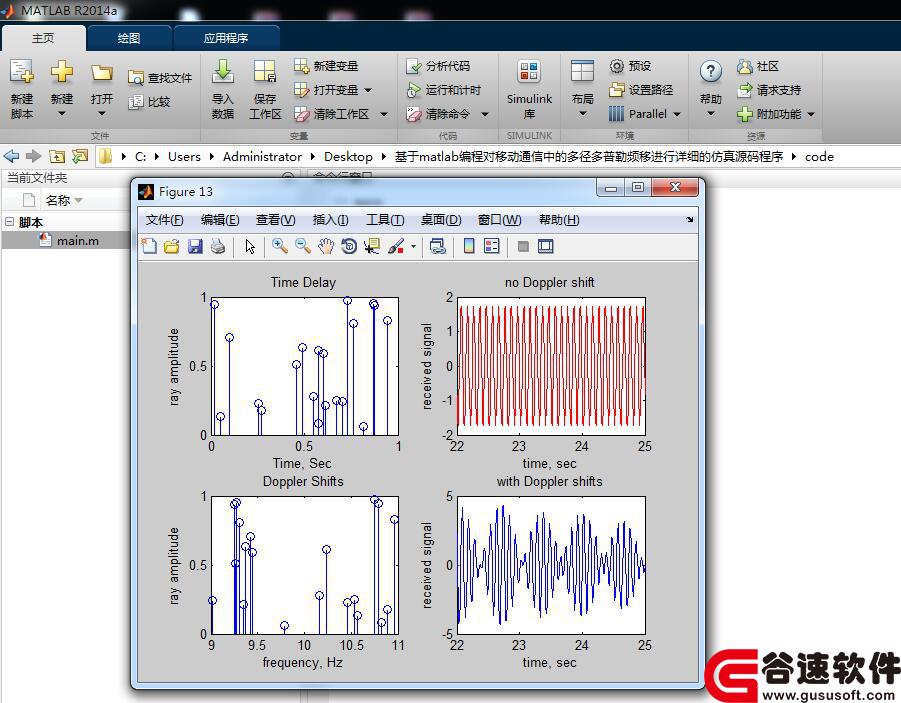901x703 pixels.
Task: Open Insert (插入) menu in Figure 13
Action: [330, 220]
